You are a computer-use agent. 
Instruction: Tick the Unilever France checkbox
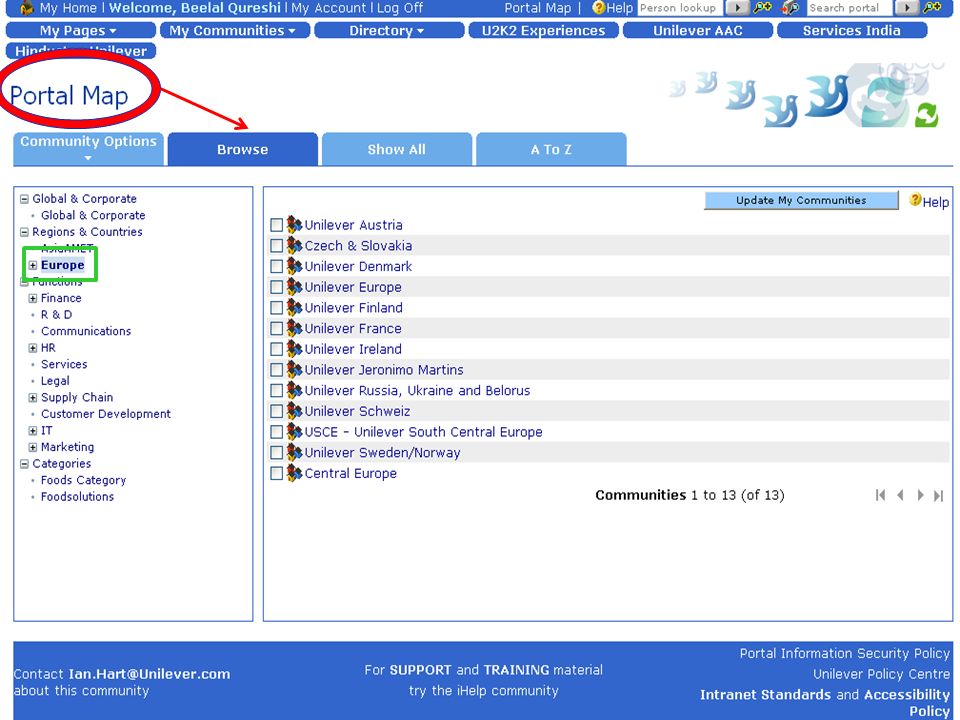[276, 328]
